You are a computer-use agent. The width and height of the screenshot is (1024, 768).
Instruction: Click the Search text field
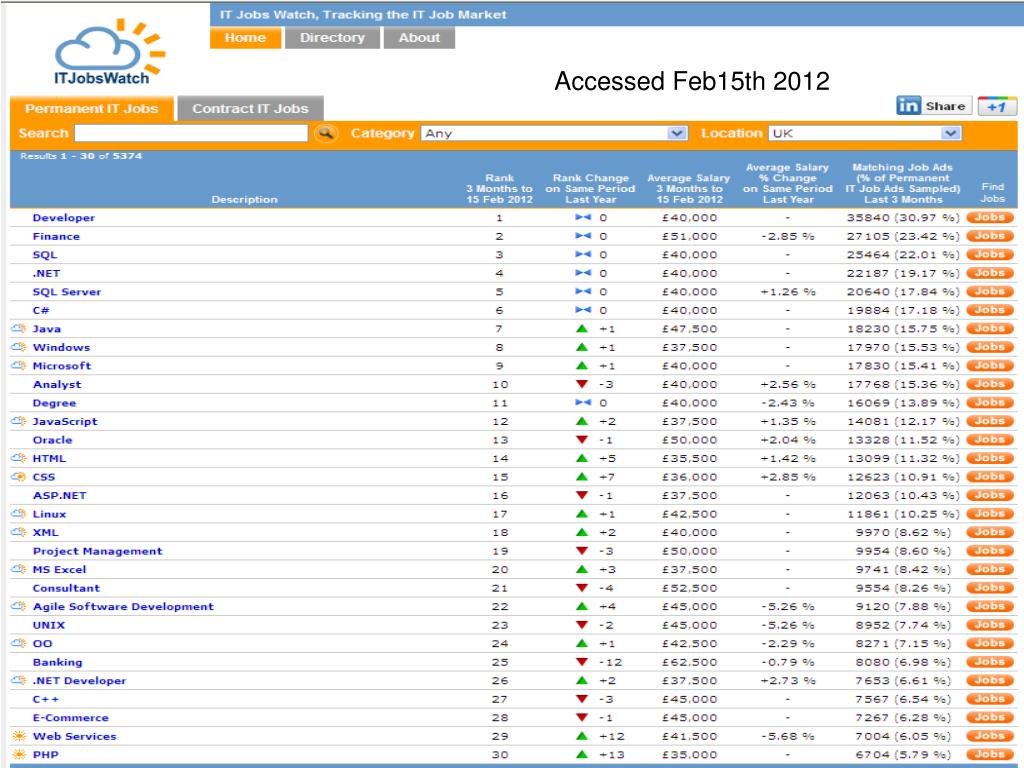[191, 133]
